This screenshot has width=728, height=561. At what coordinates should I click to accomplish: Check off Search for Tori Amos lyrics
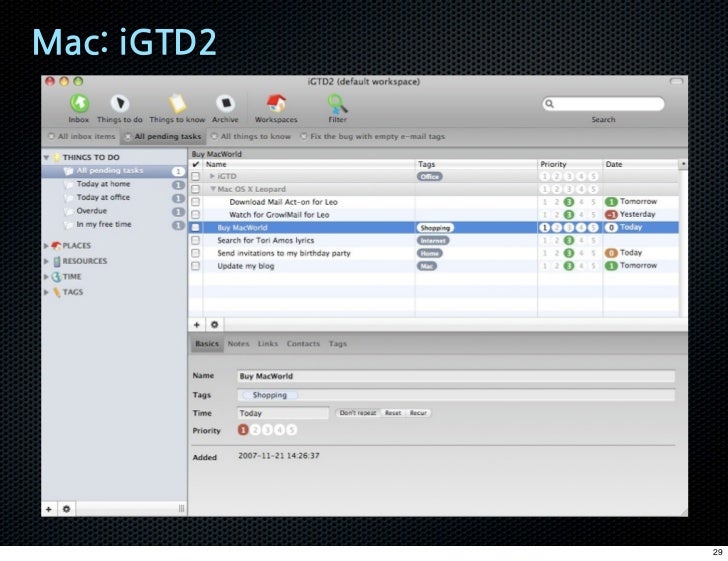pyautogui.click(x=195, y=240)
